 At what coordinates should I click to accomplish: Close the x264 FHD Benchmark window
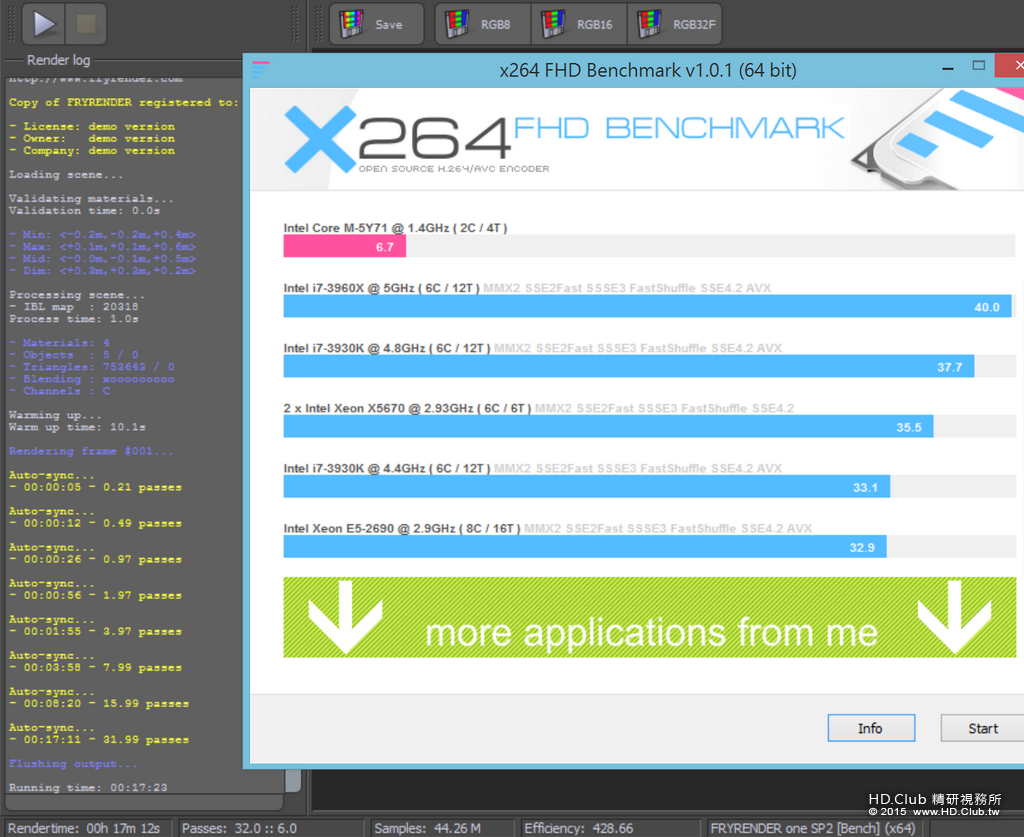[1011, 65]
